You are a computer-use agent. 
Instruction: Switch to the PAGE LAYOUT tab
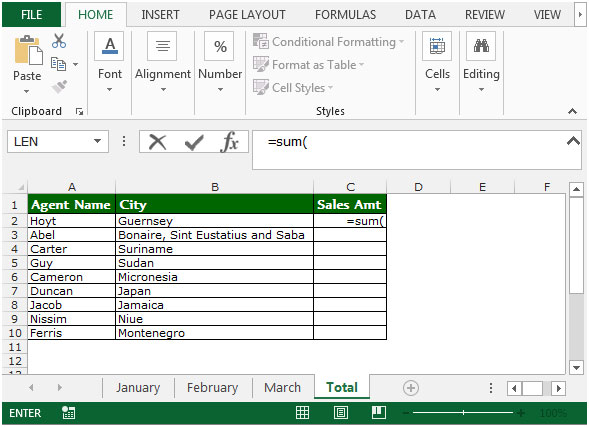pos(247,15)
